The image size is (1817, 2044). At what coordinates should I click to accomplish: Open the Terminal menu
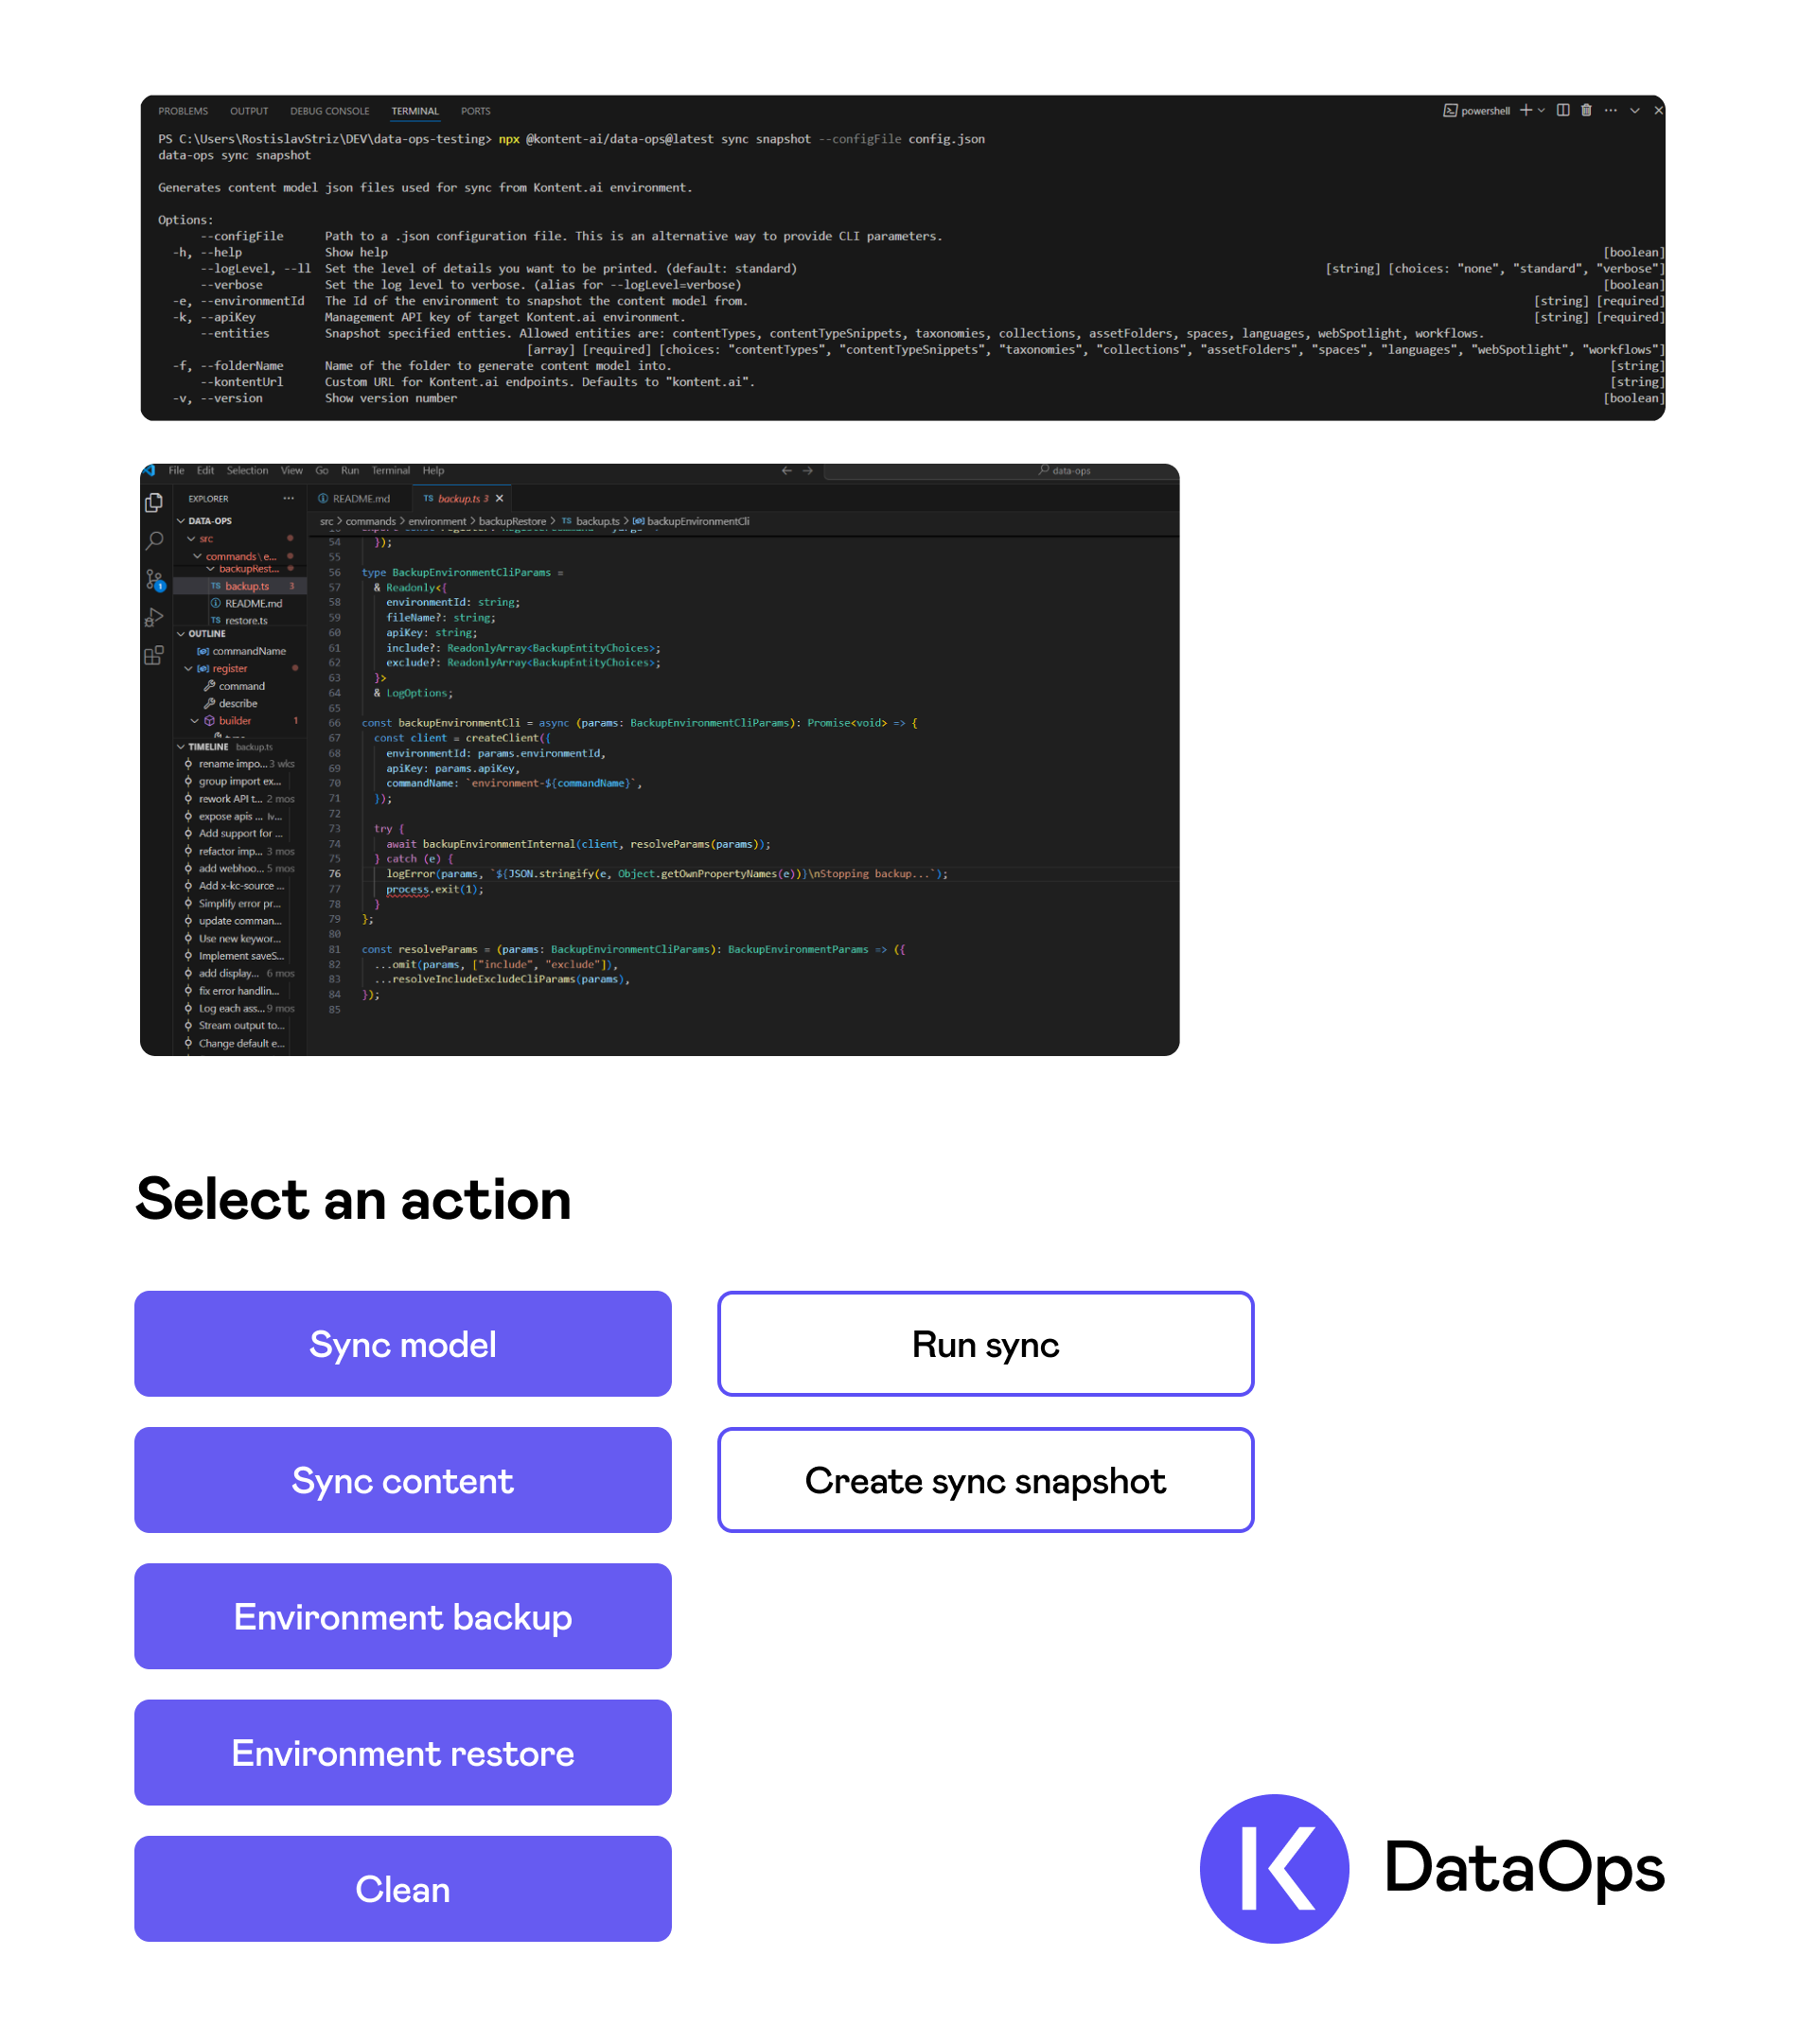391,470
